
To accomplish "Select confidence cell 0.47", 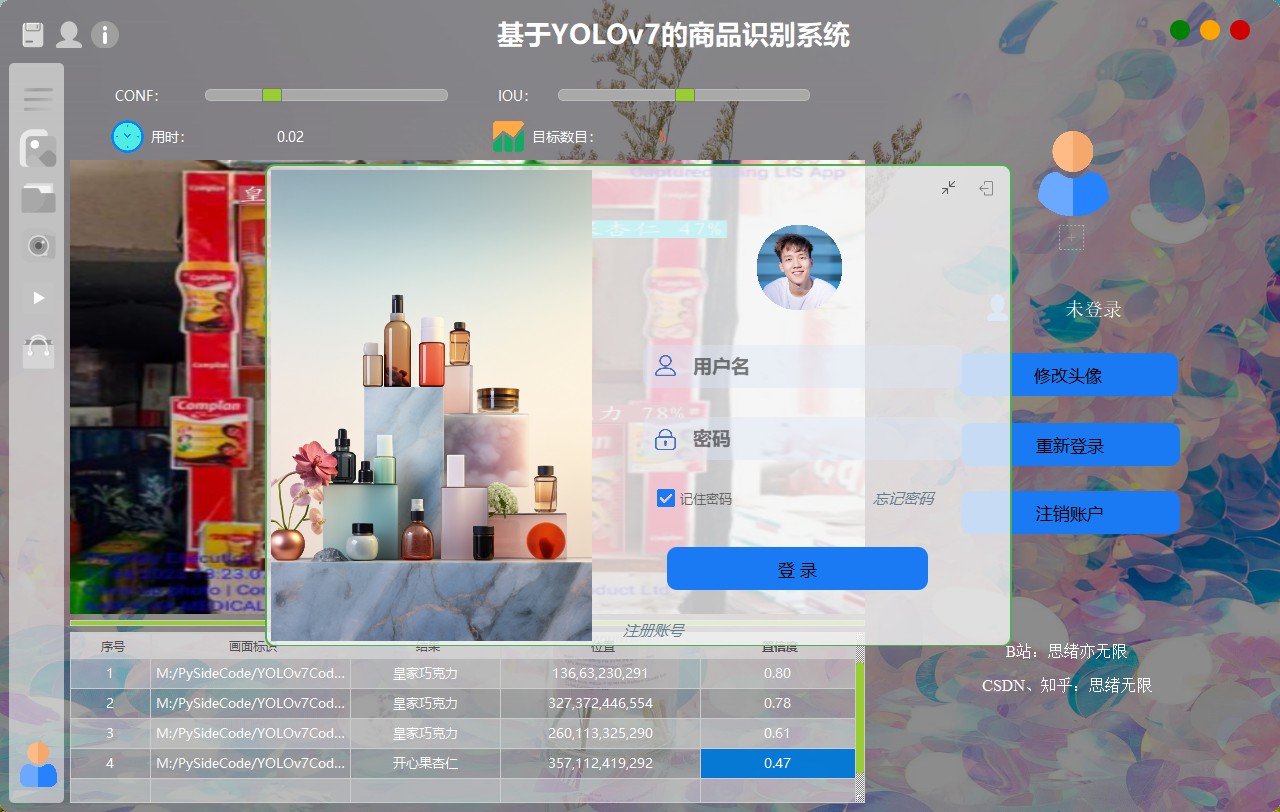I will [777, 763].
